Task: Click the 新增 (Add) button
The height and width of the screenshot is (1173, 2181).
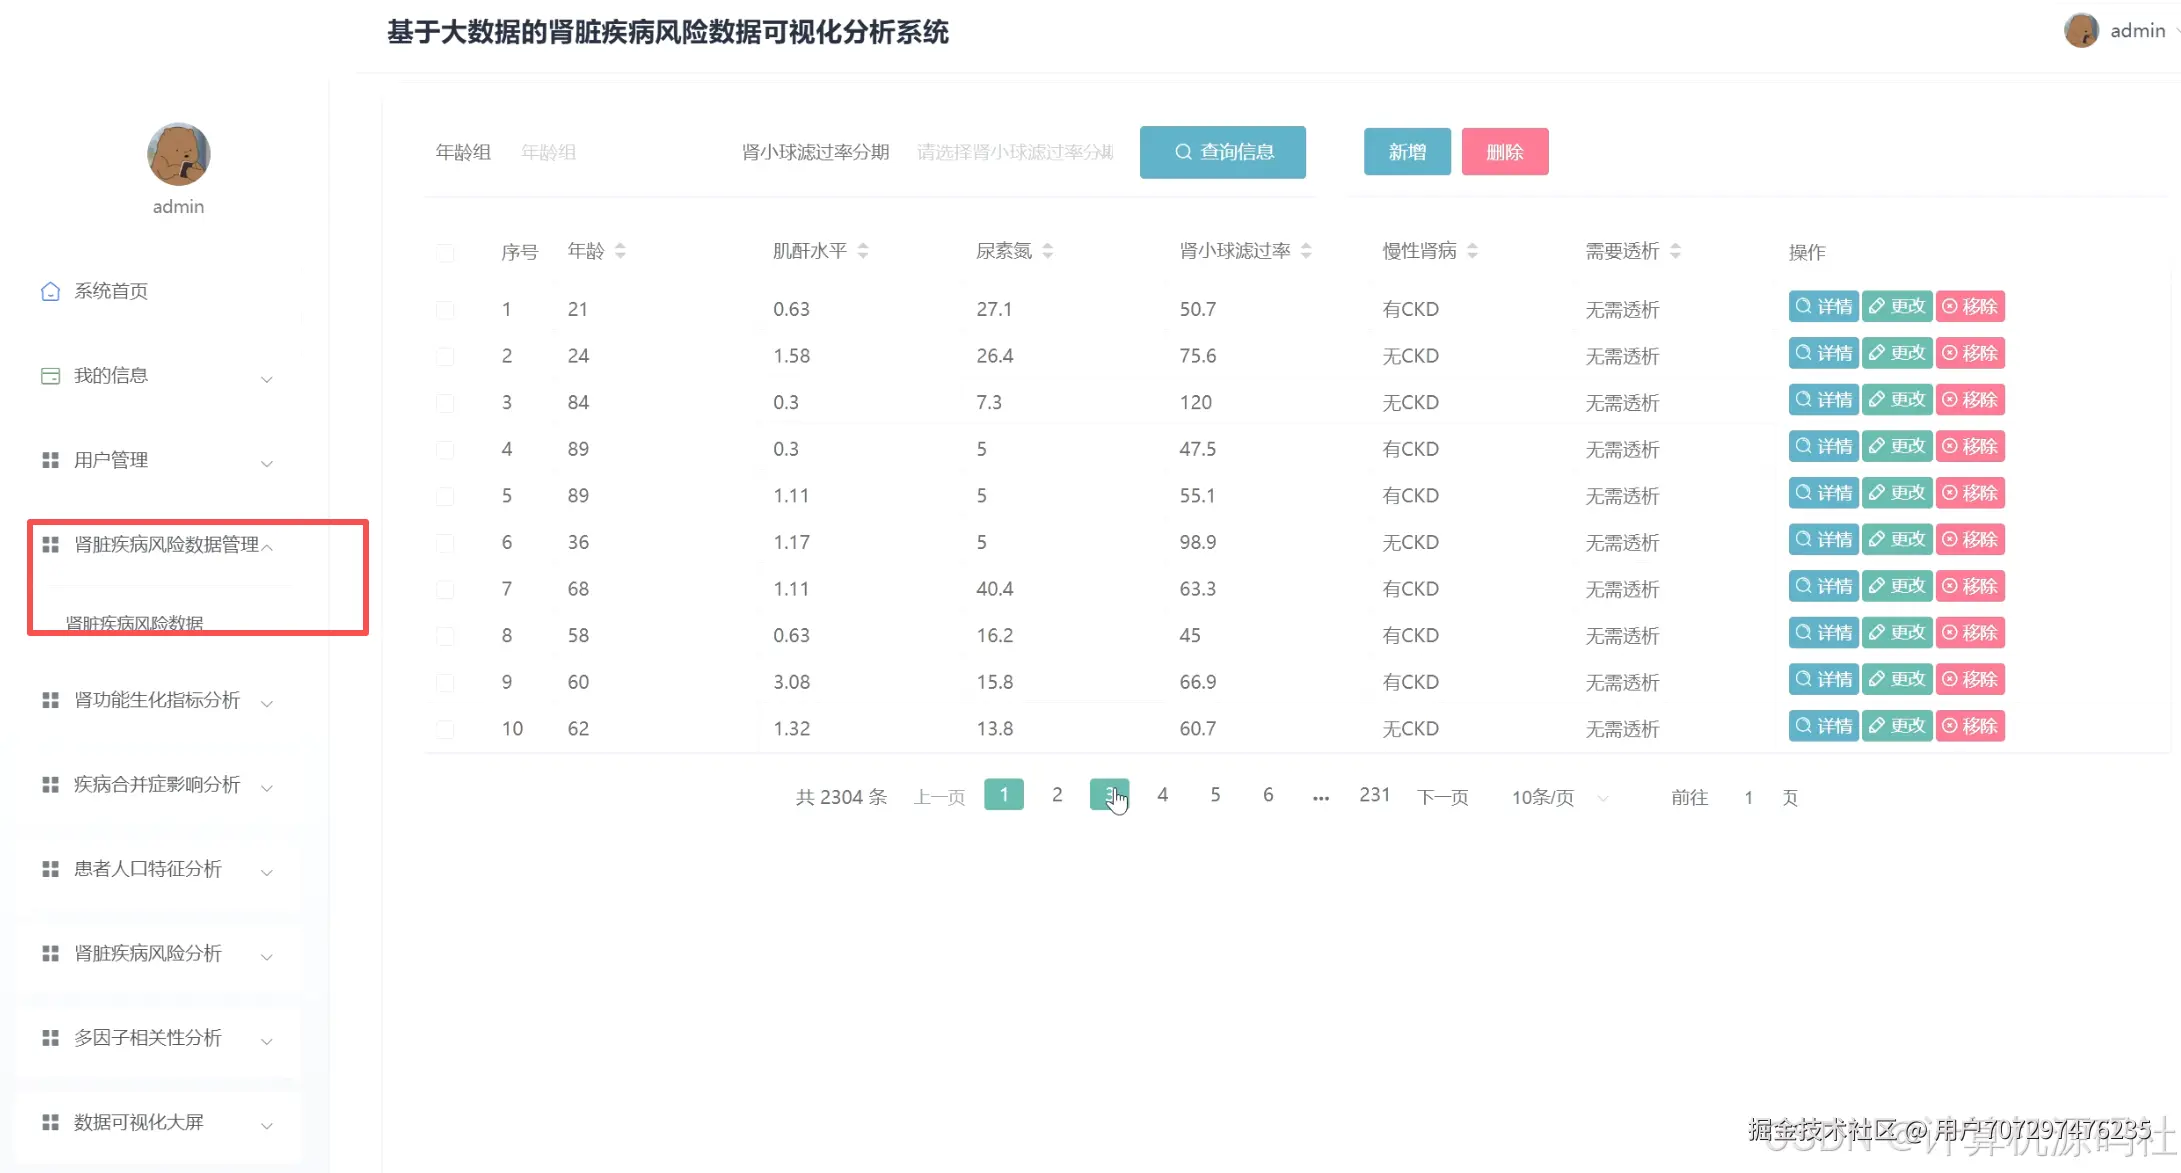Action: 1406,151
